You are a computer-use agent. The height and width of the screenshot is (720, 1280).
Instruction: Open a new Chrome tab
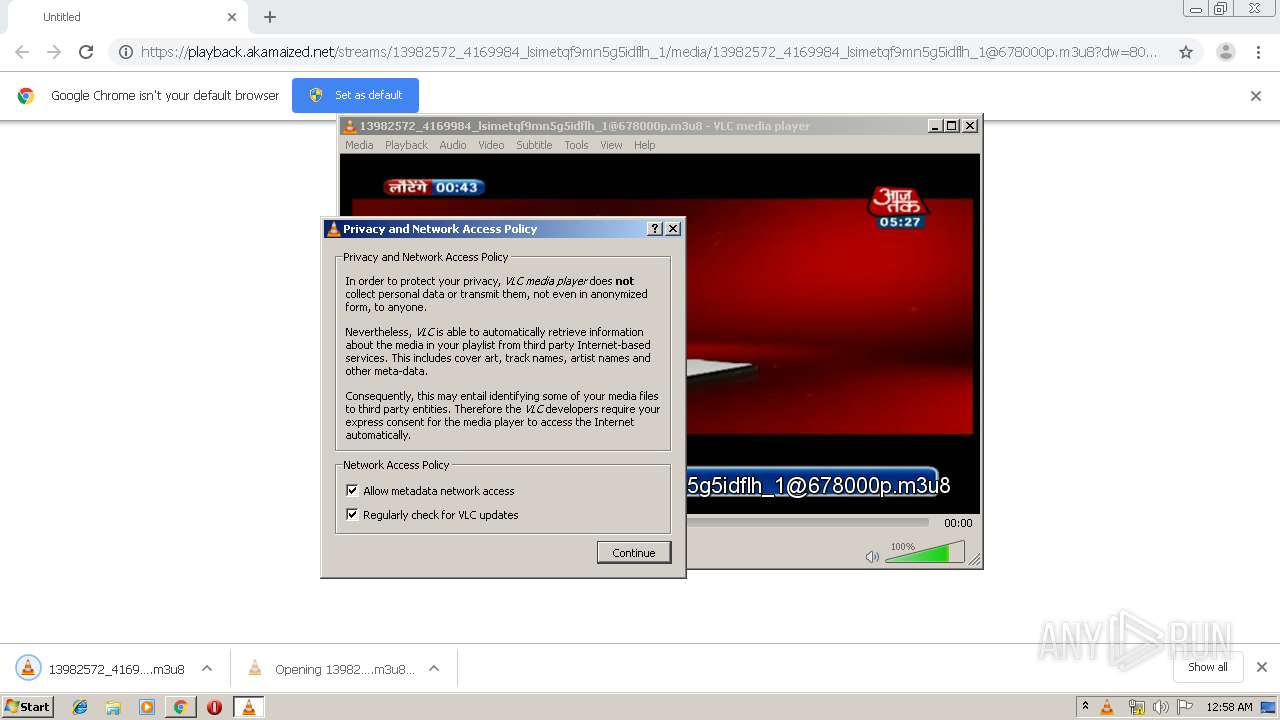(x=270, y=17)
